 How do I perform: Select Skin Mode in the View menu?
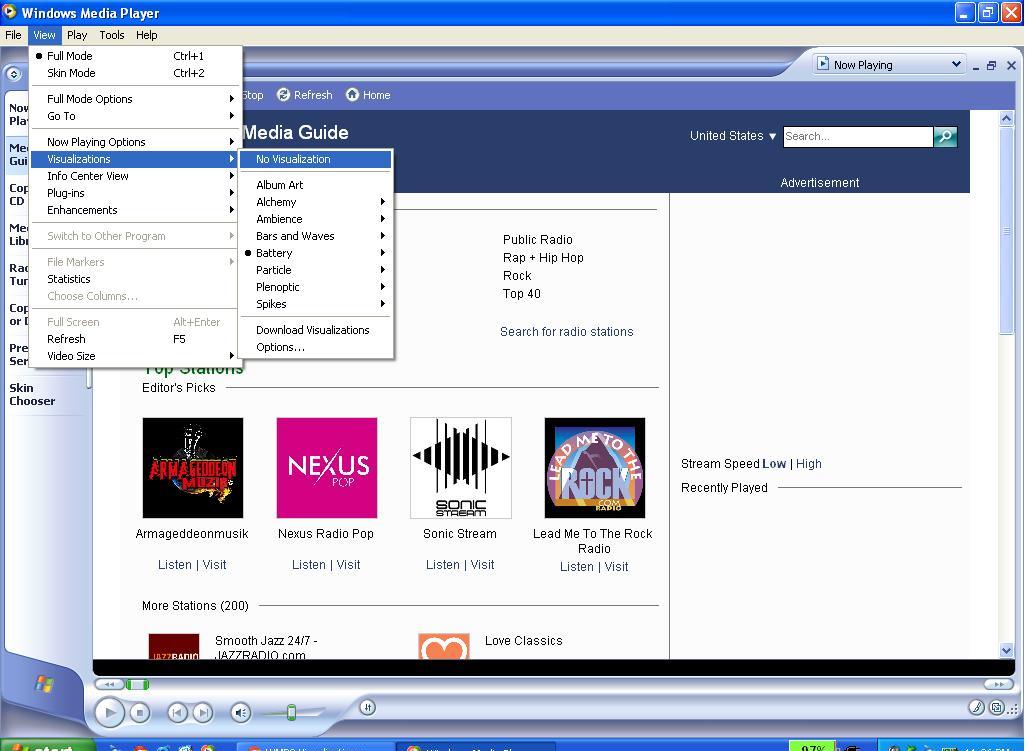(x=136, y=73)
